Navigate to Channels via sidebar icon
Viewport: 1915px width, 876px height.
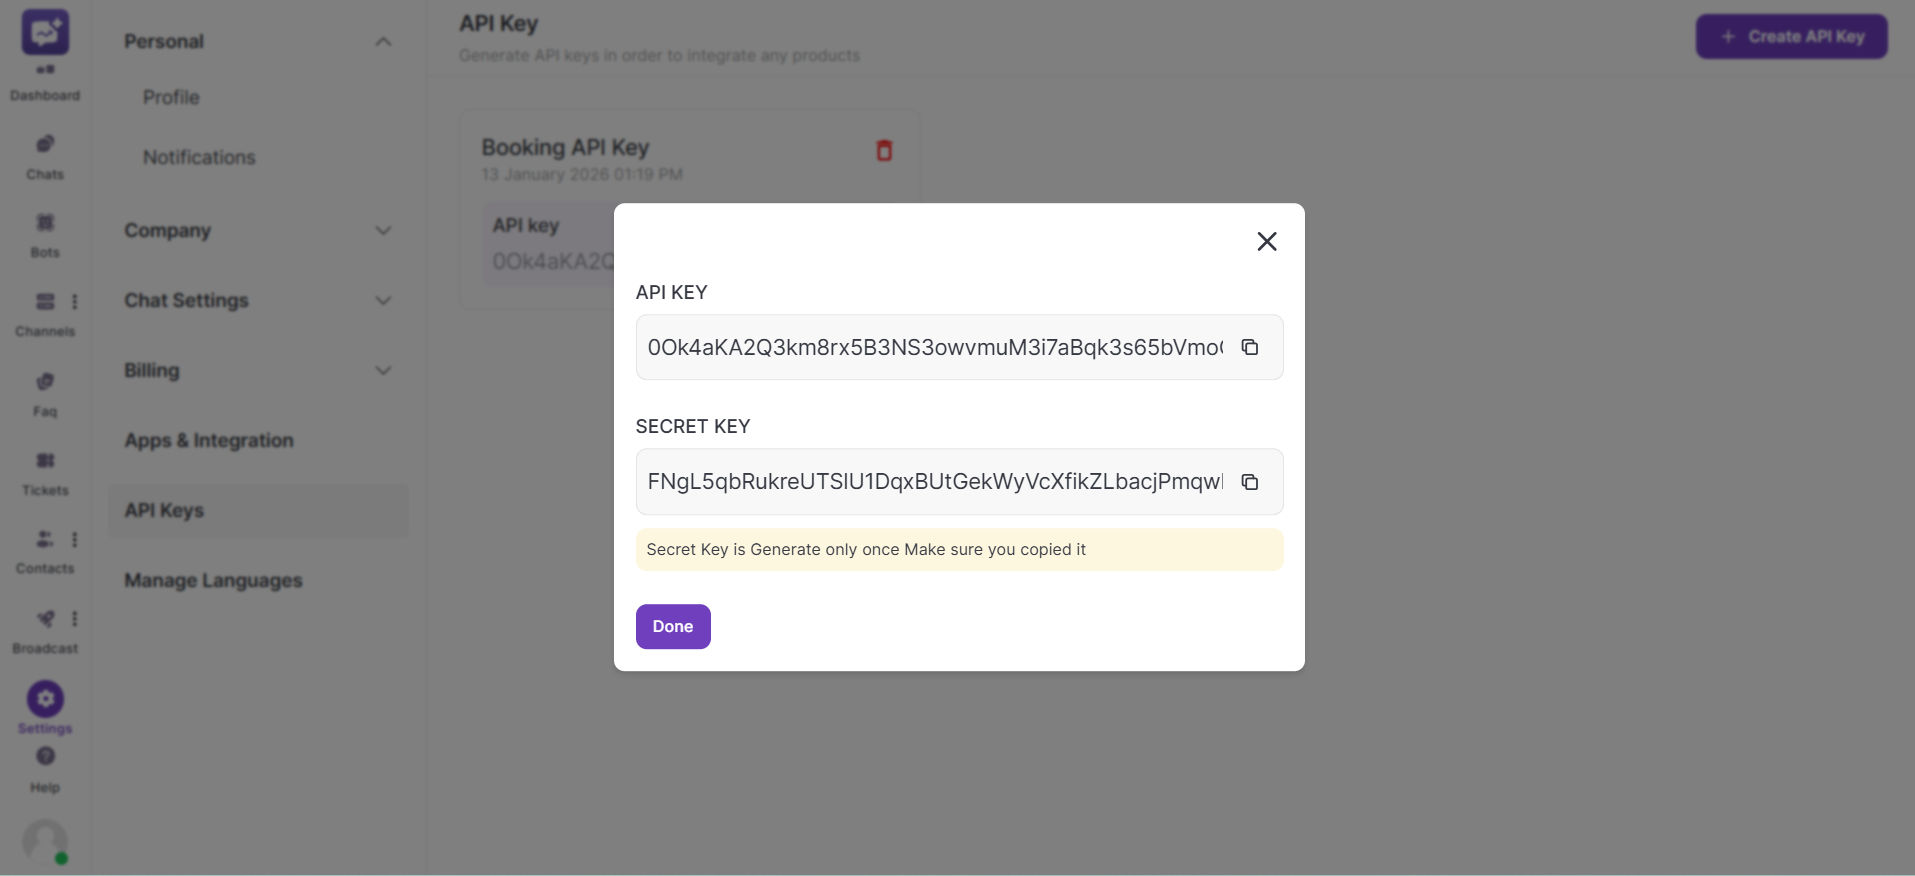click(44, 305)
